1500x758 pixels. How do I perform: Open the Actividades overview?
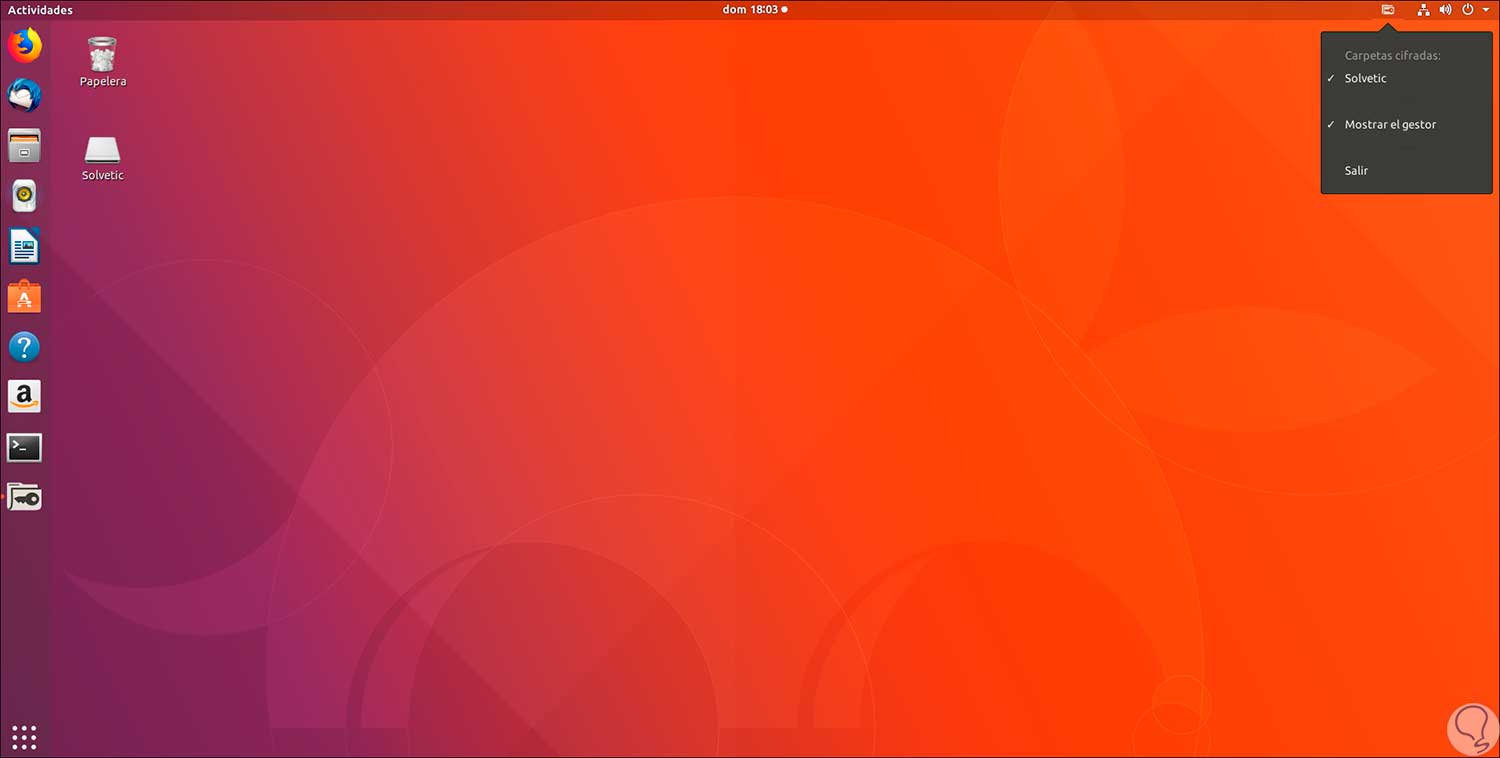40,10
